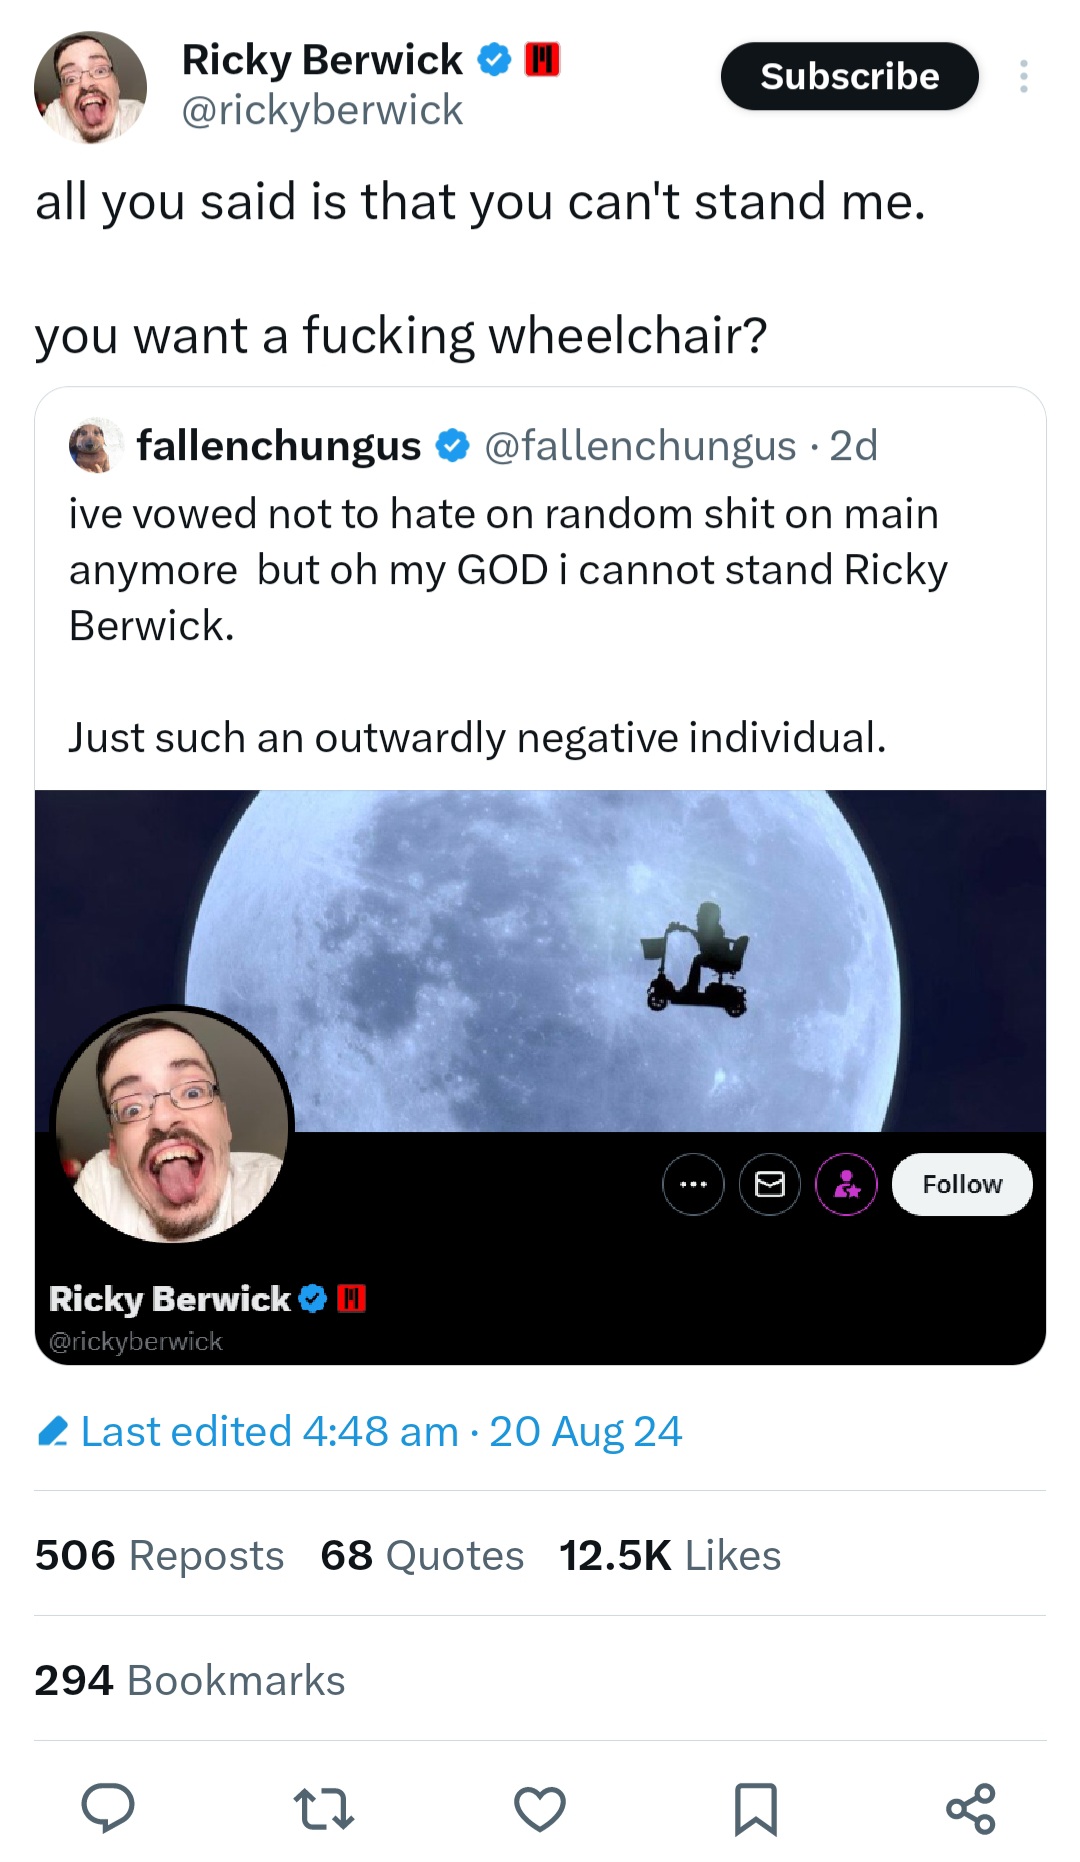The height and width of the screenshot is (1862, 1080).
Task: Tap the red affiliate badge beside name
Action: pos(543,60)
